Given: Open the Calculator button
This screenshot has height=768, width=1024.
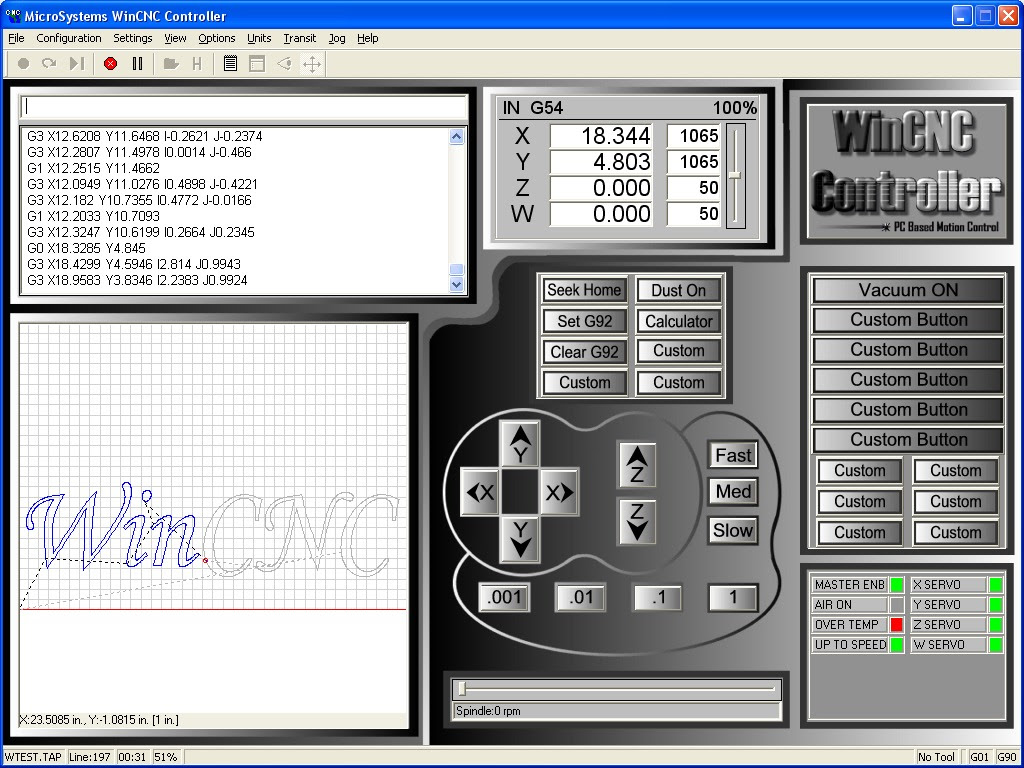Looking at the screenshot, I should pyautogui.click(x=678, y=321).
